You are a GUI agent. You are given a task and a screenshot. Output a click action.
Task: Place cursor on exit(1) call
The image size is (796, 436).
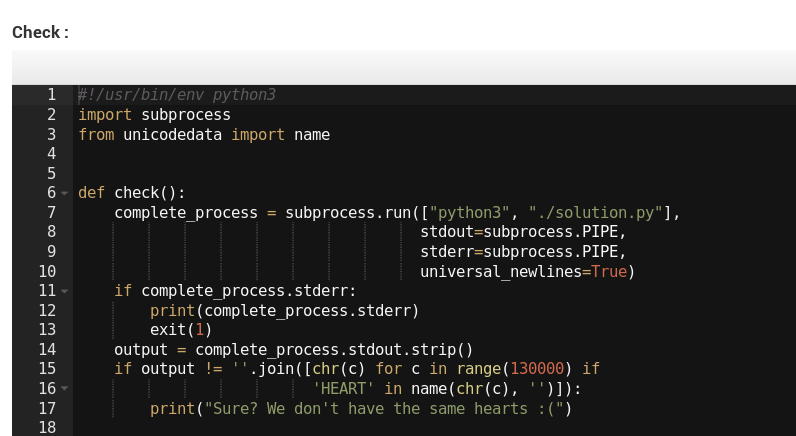coord(181,330)
